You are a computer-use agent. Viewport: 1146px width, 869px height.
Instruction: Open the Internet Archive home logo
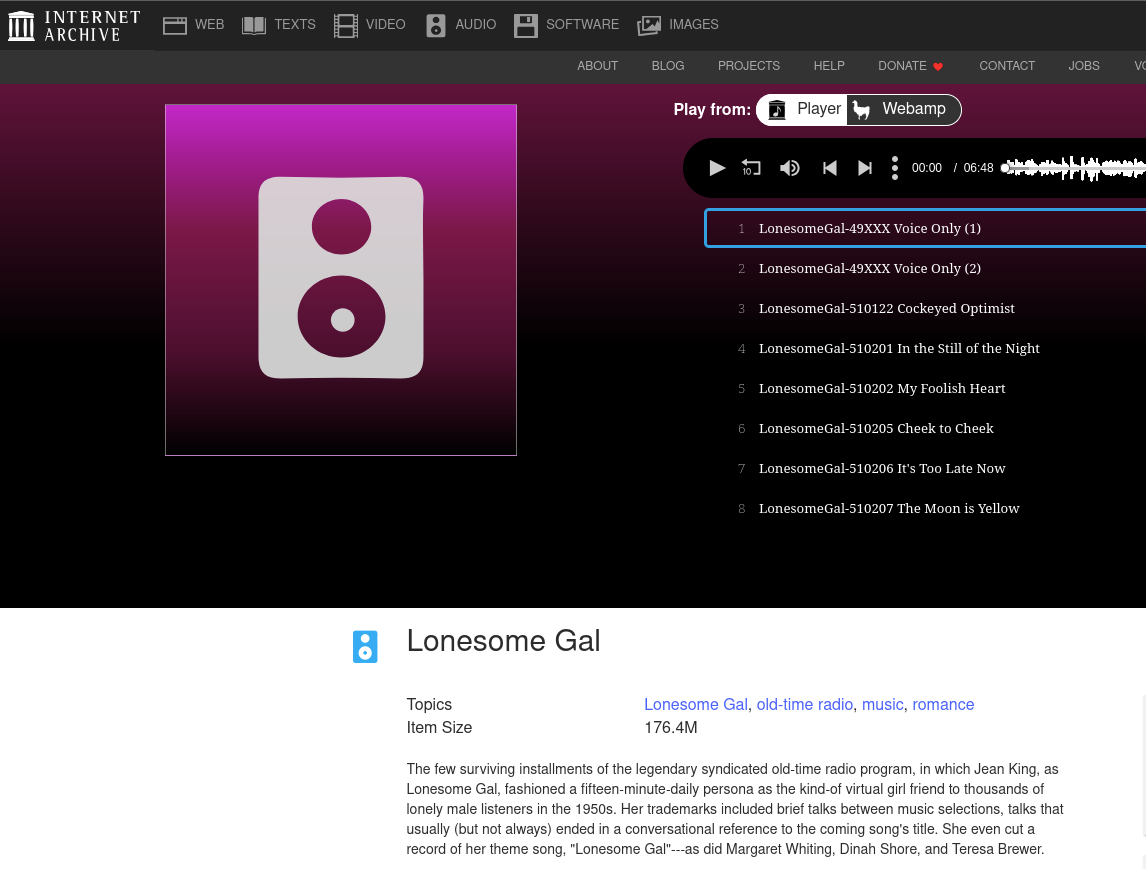point(74,26)
